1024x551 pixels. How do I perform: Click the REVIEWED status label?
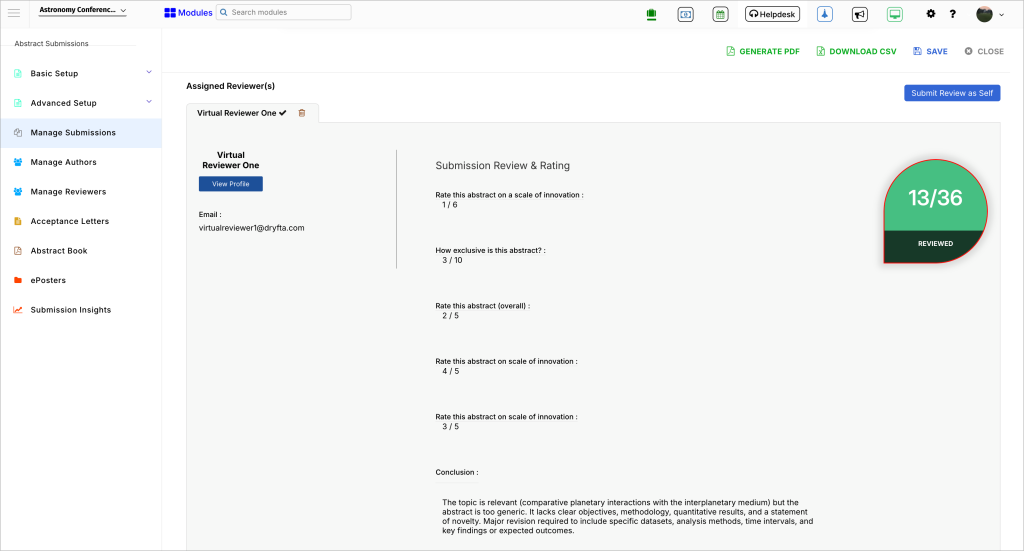pos(935,244)
